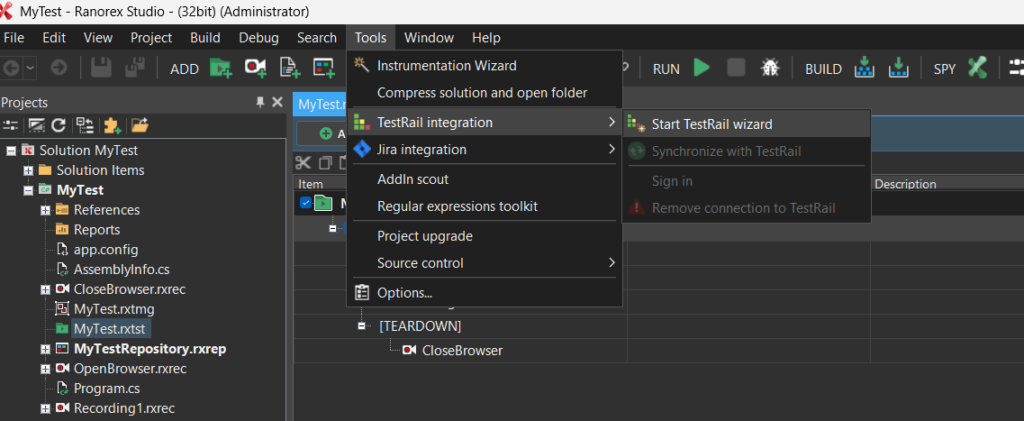Click the CloseBrowser module under TEARDOWN
This screenshot has width=1024, height=421.
coord(462,350)
